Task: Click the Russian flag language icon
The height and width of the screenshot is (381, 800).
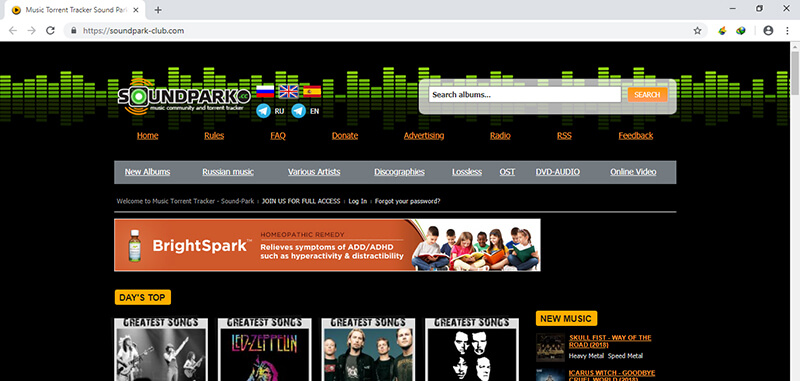Action: [x=265, y=92]
